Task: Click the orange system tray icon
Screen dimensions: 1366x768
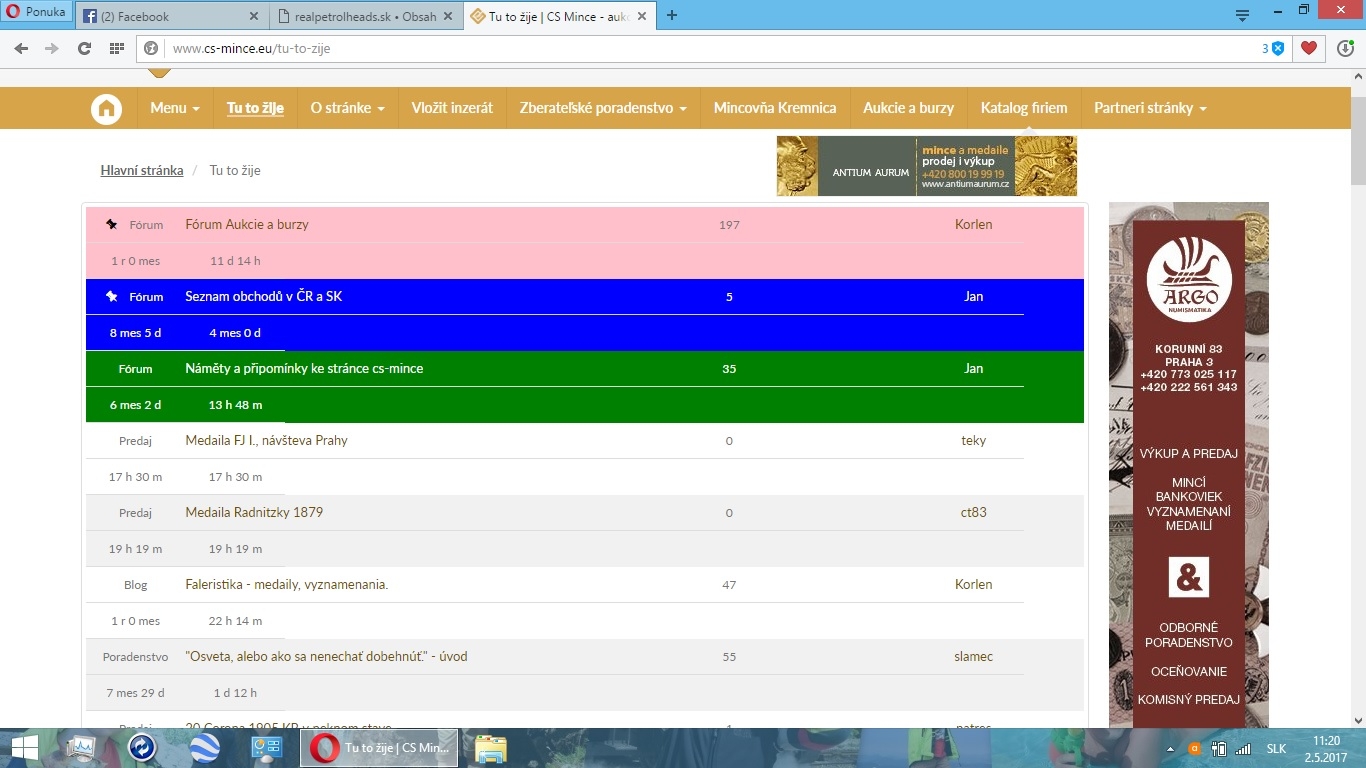Action: pyautogui.click(x=1193, y=748)
